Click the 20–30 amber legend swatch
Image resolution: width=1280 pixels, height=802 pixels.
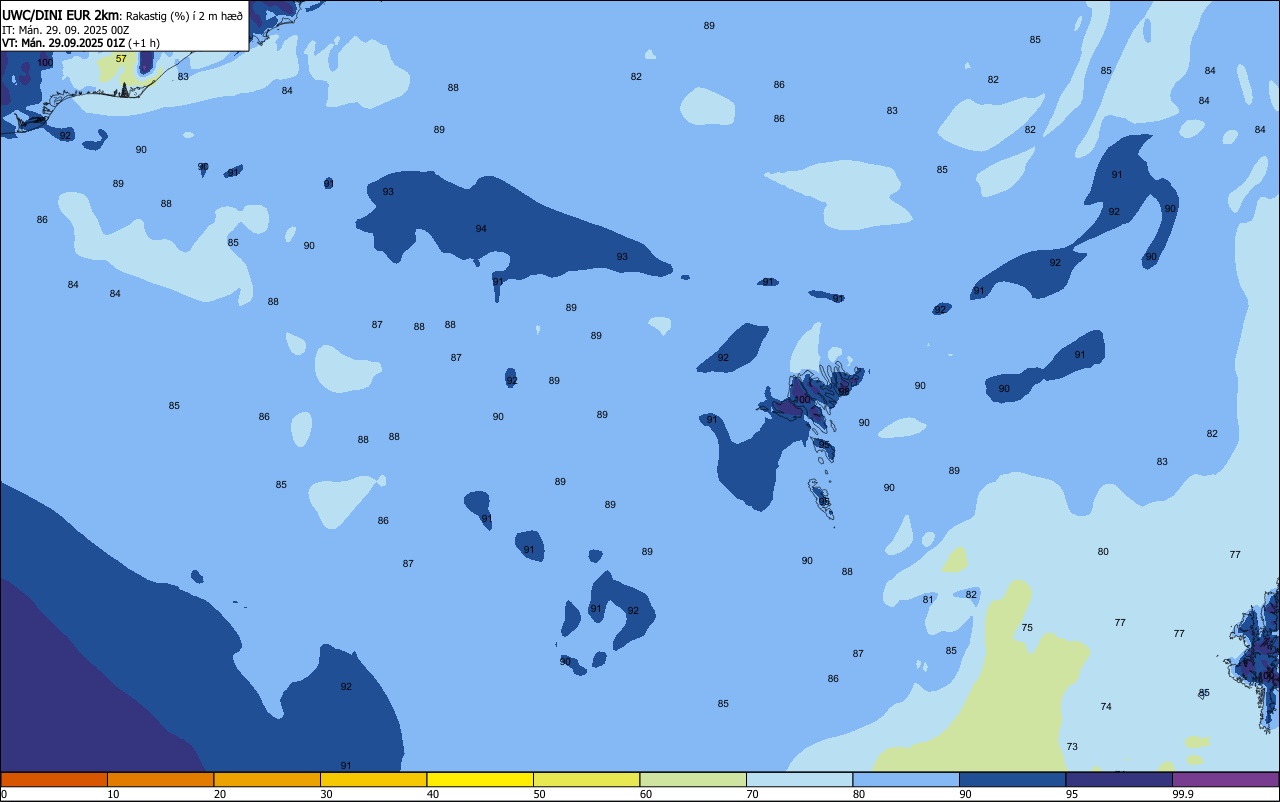click(x=267, y=779)
